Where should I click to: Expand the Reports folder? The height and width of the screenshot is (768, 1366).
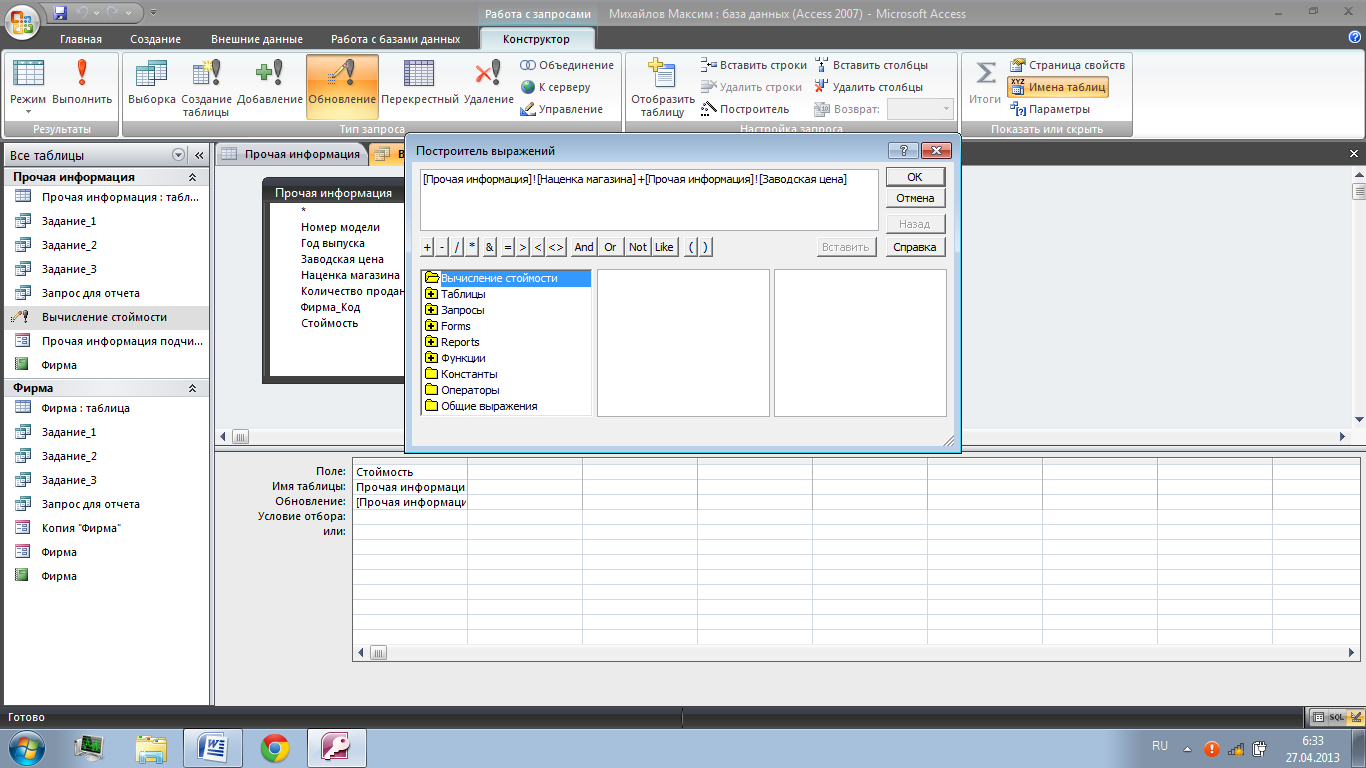click(431, 342)
